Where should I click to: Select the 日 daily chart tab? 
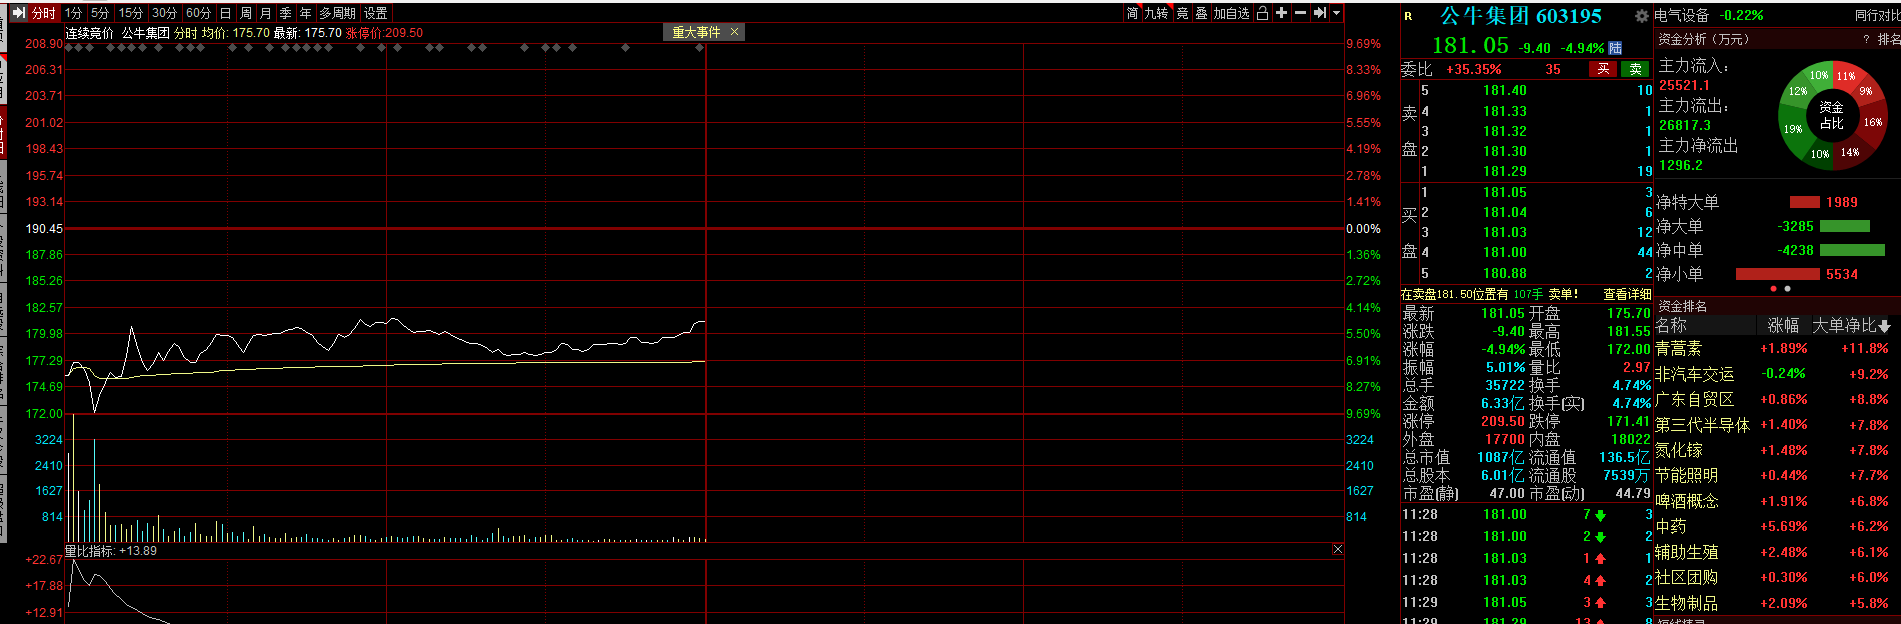click(225, 13)
